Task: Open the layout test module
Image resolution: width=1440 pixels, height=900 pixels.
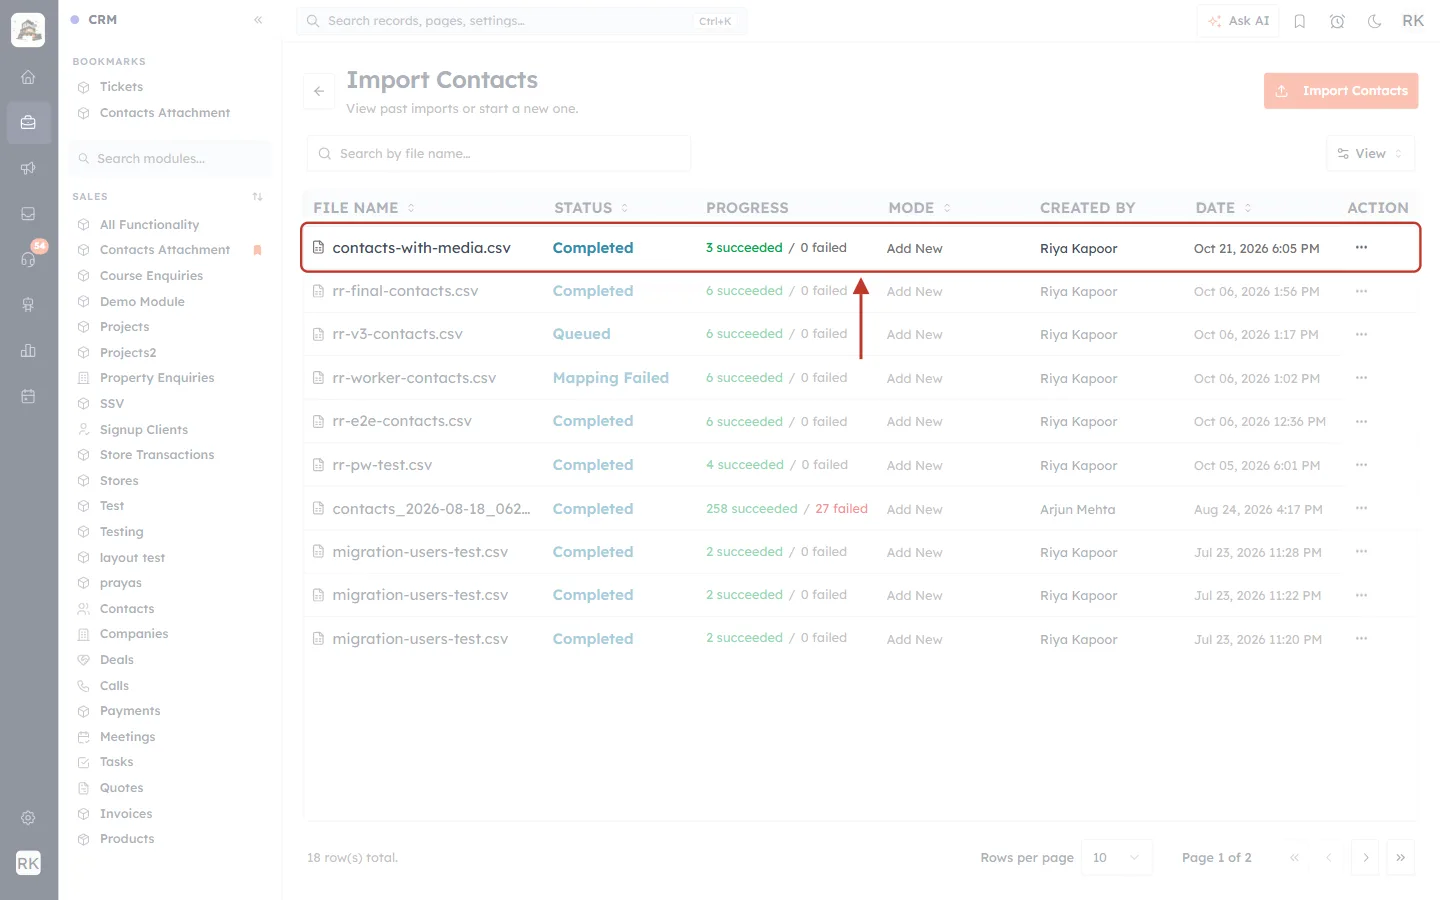Action: 132,558
